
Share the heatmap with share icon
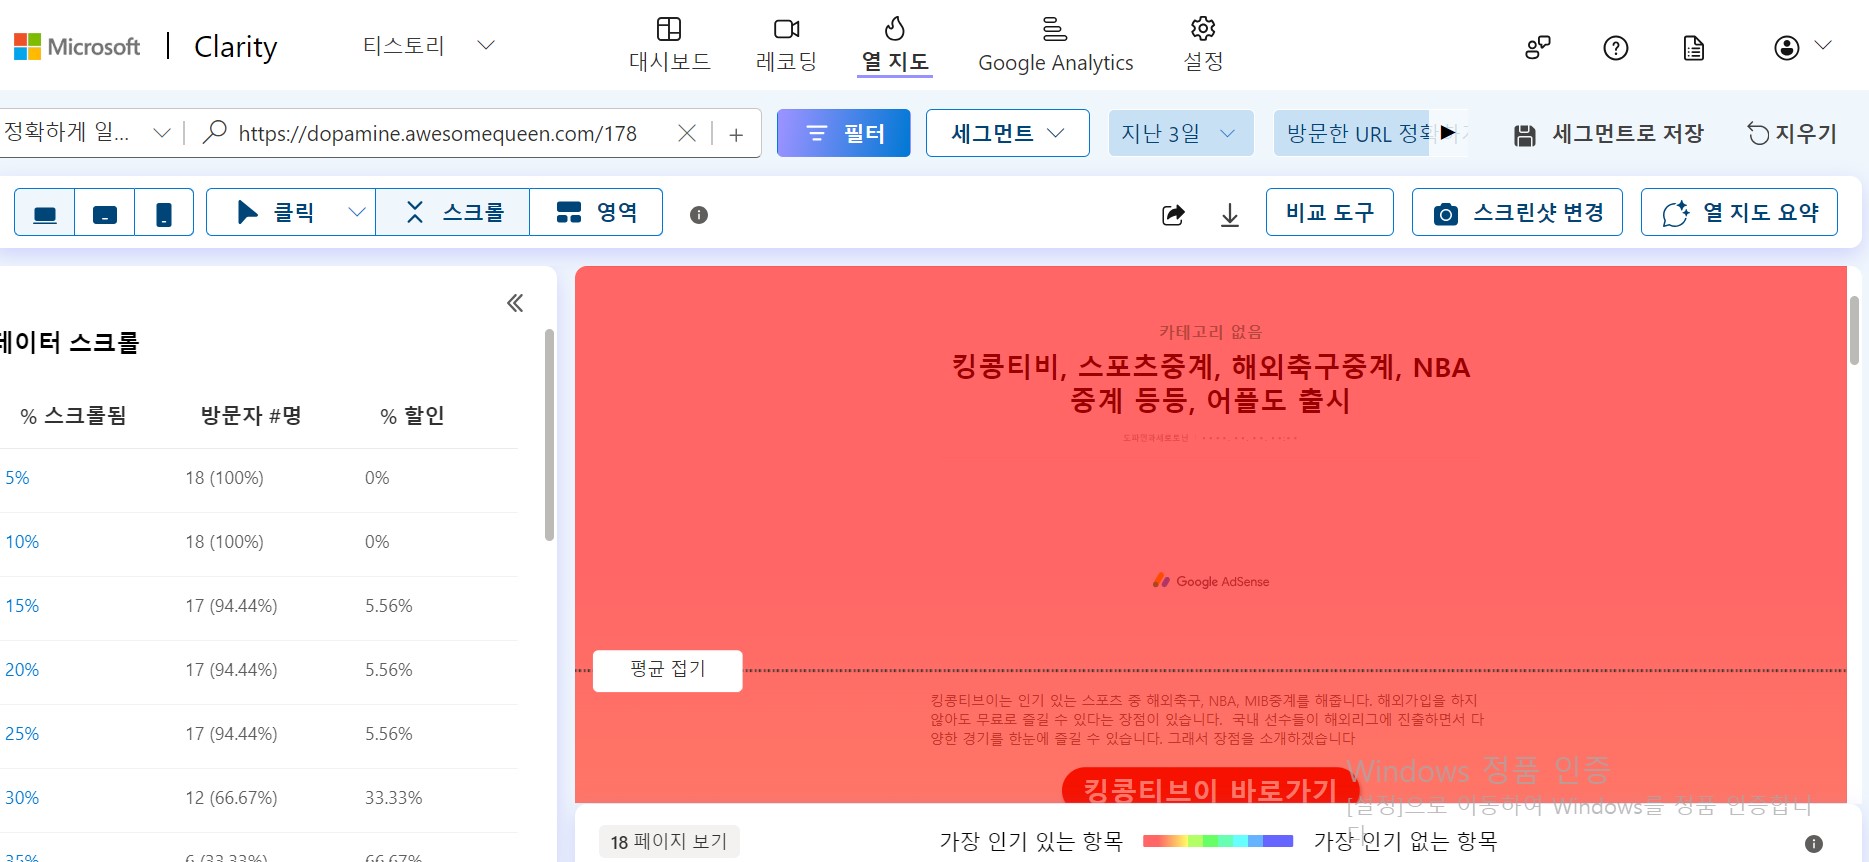click(1173, 214)
